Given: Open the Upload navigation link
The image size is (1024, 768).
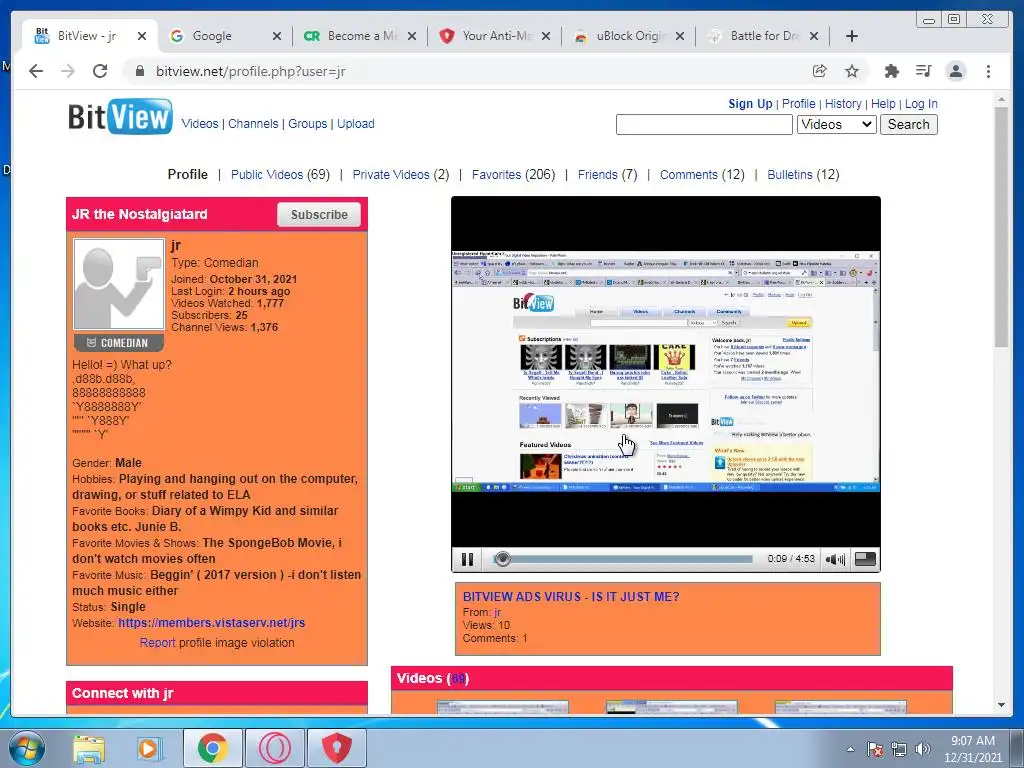Looking at the screenshot, I should tap(356, 123).
